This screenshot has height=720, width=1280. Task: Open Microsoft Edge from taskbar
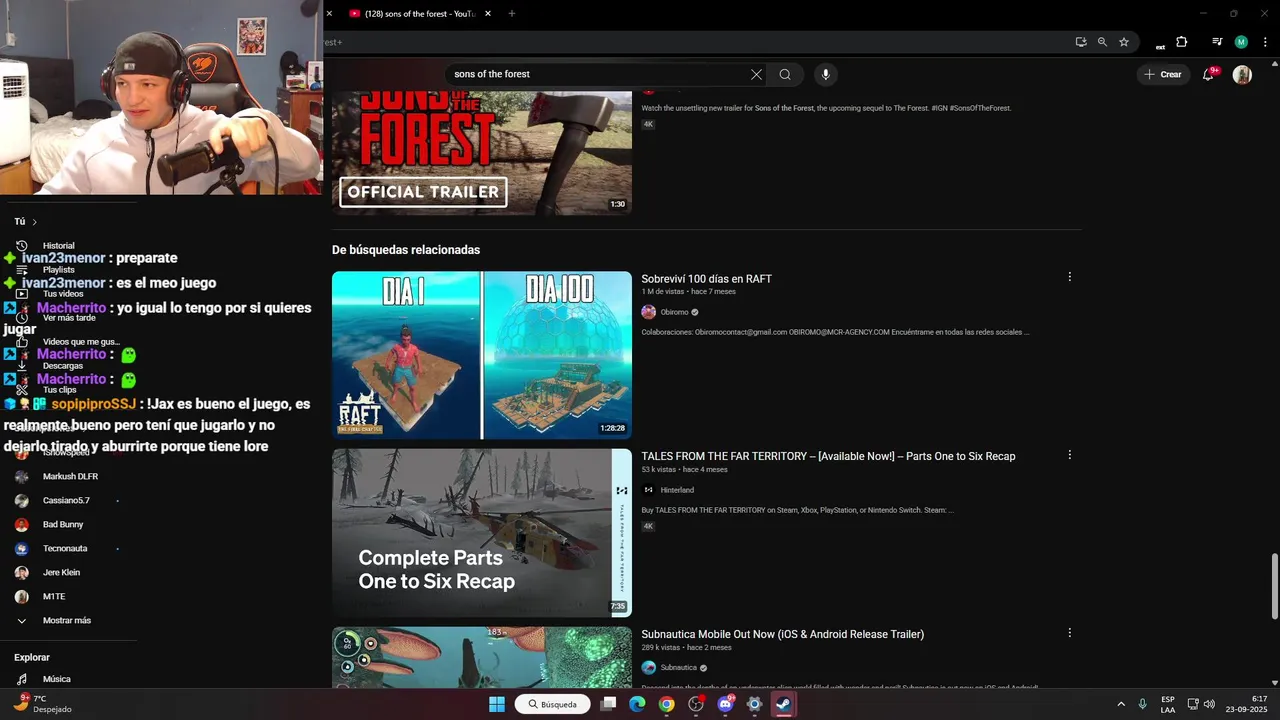click(x=637, y=704)
